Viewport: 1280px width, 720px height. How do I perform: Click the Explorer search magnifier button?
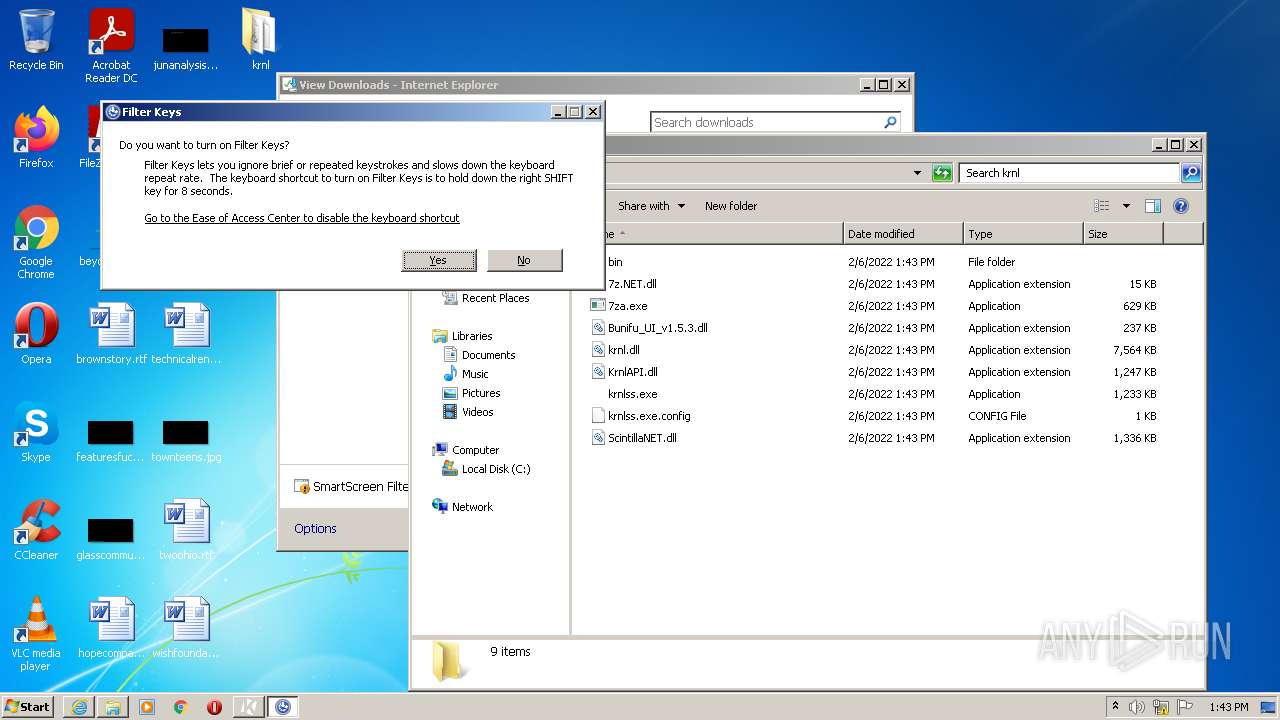pyautogui.click(x=1190, y=173)
